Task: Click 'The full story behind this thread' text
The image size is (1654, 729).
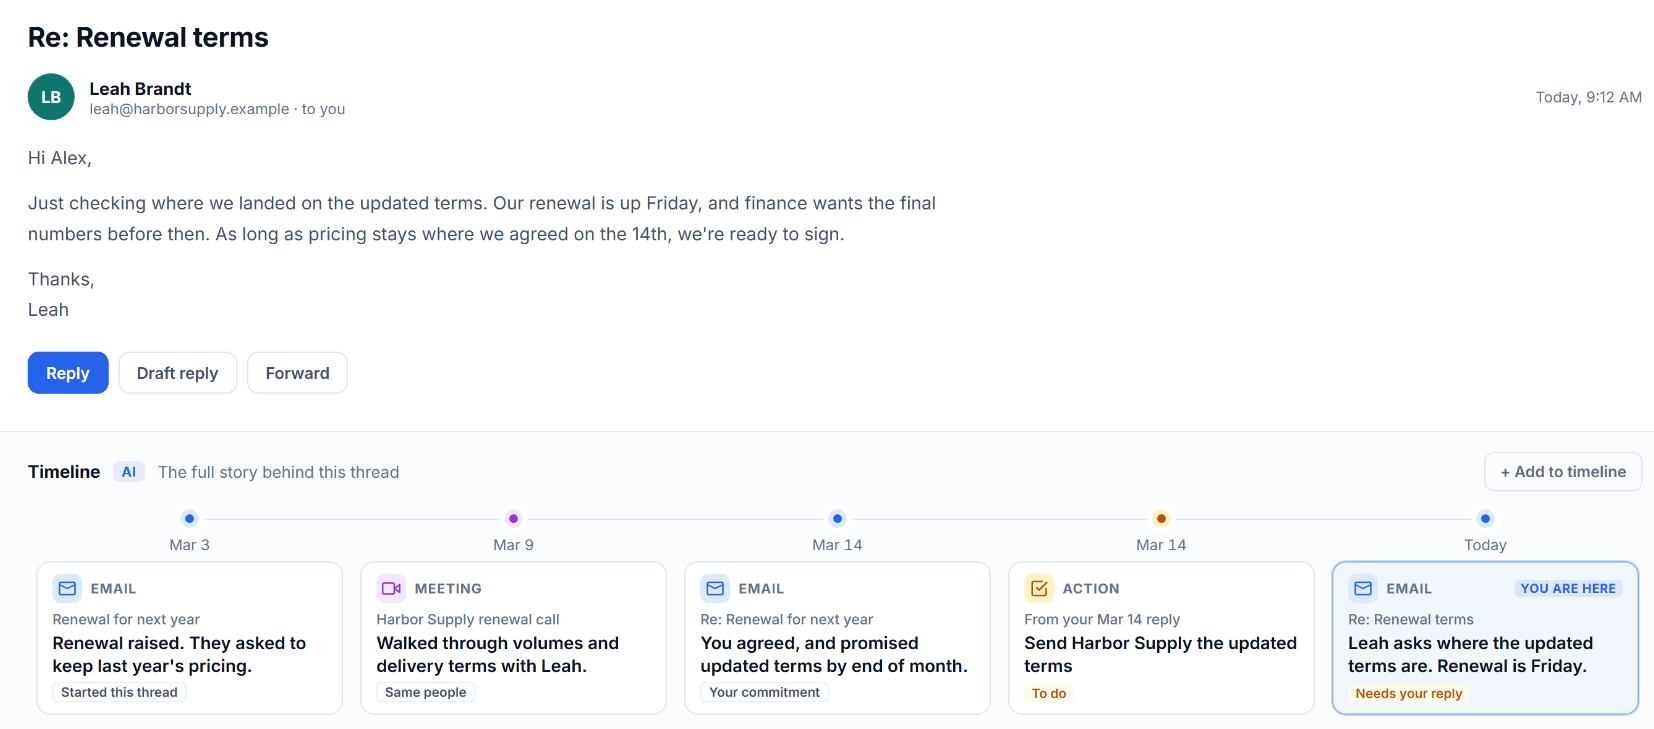Action: tap(278, 472)
